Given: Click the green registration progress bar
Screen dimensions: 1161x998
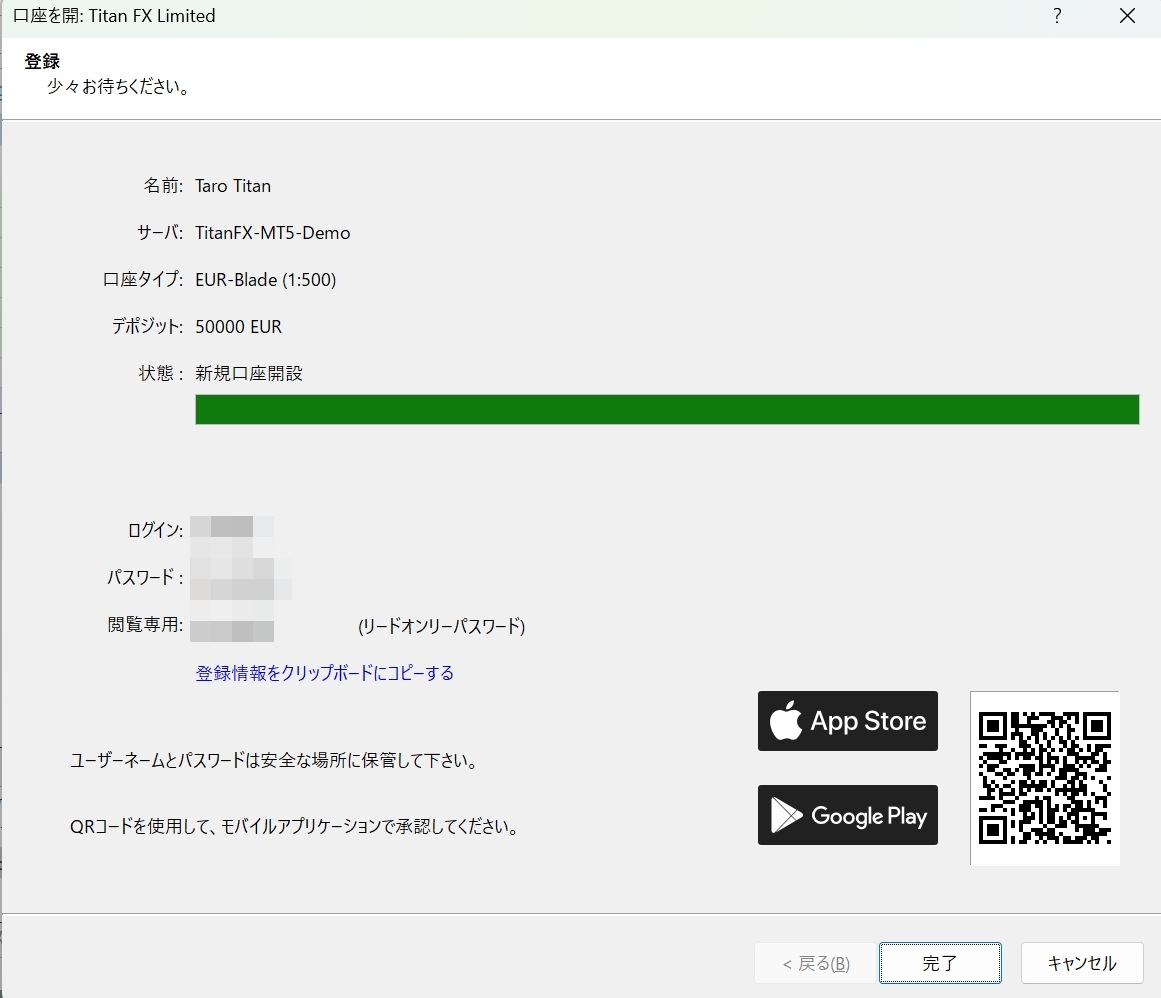Looking at the screenshot, I should (x=667, y=409).
